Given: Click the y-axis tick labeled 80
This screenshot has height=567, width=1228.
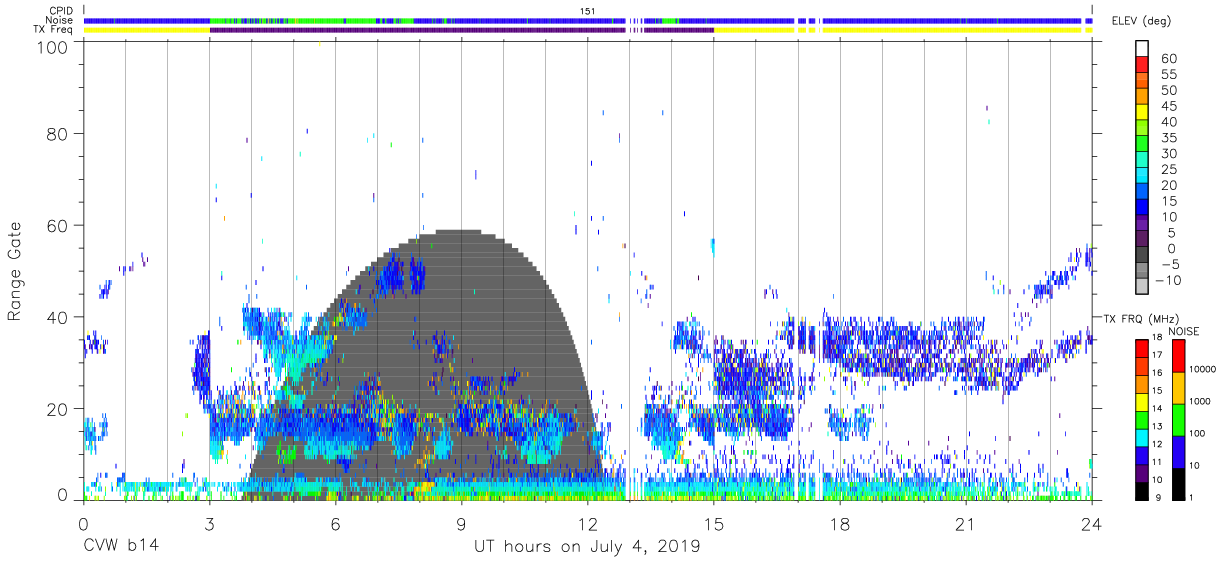Looking at the screenshot, I should pyautogui.click(x=58, y=133).
